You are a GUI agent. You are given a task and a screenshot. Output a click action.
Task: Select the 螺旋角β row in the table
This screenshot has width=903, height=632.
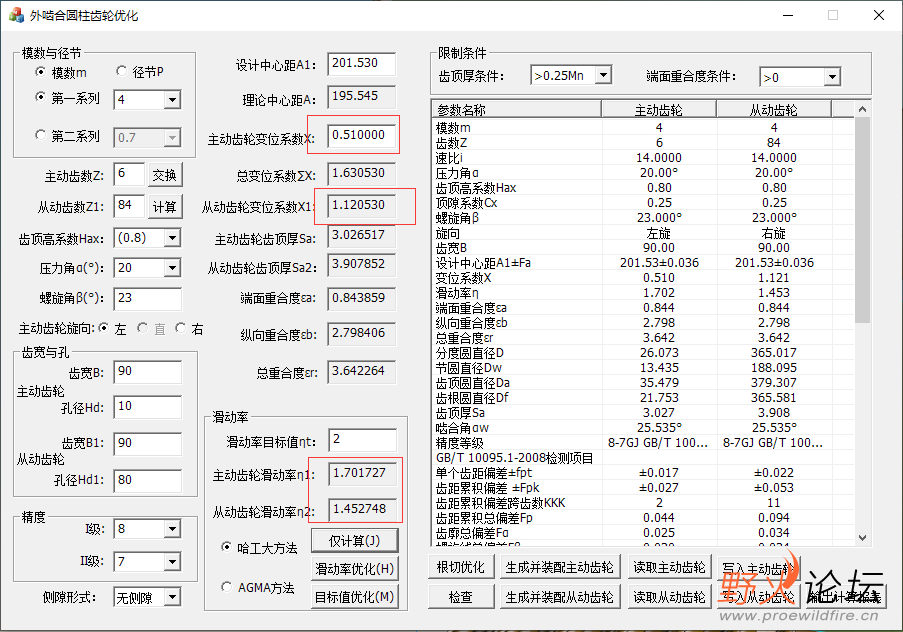click(x=643, y=218)
